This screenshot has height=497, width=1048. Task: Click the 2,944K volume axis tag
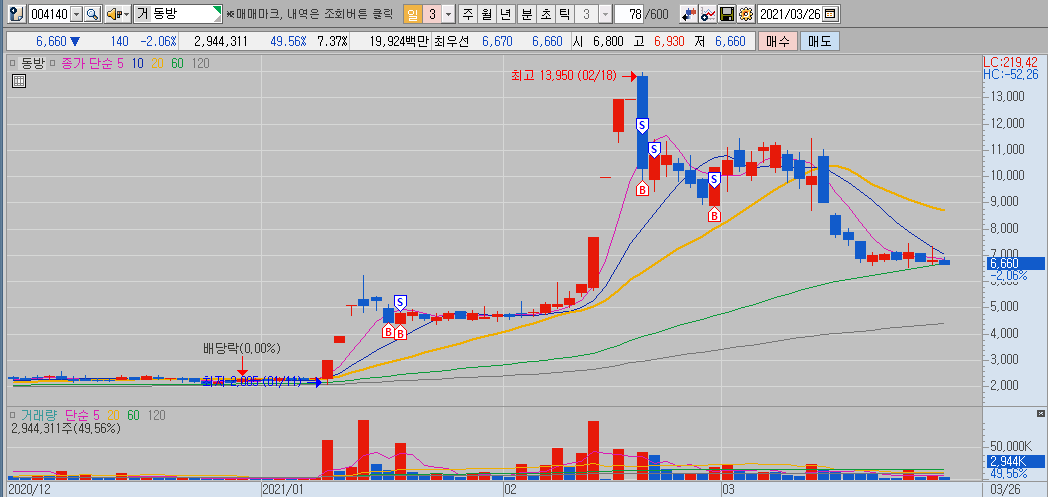(1015, 462)
